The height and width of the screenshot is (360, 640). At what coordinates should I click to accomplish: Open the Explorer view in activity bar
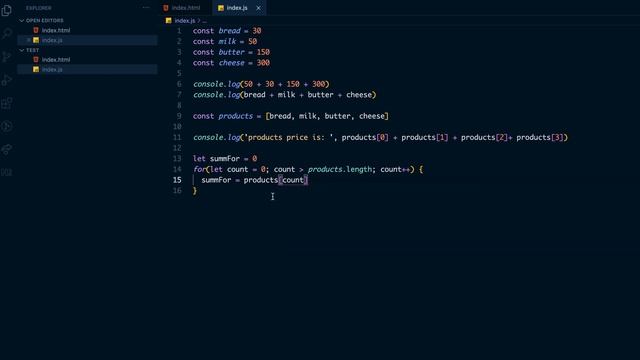point(7,10)
